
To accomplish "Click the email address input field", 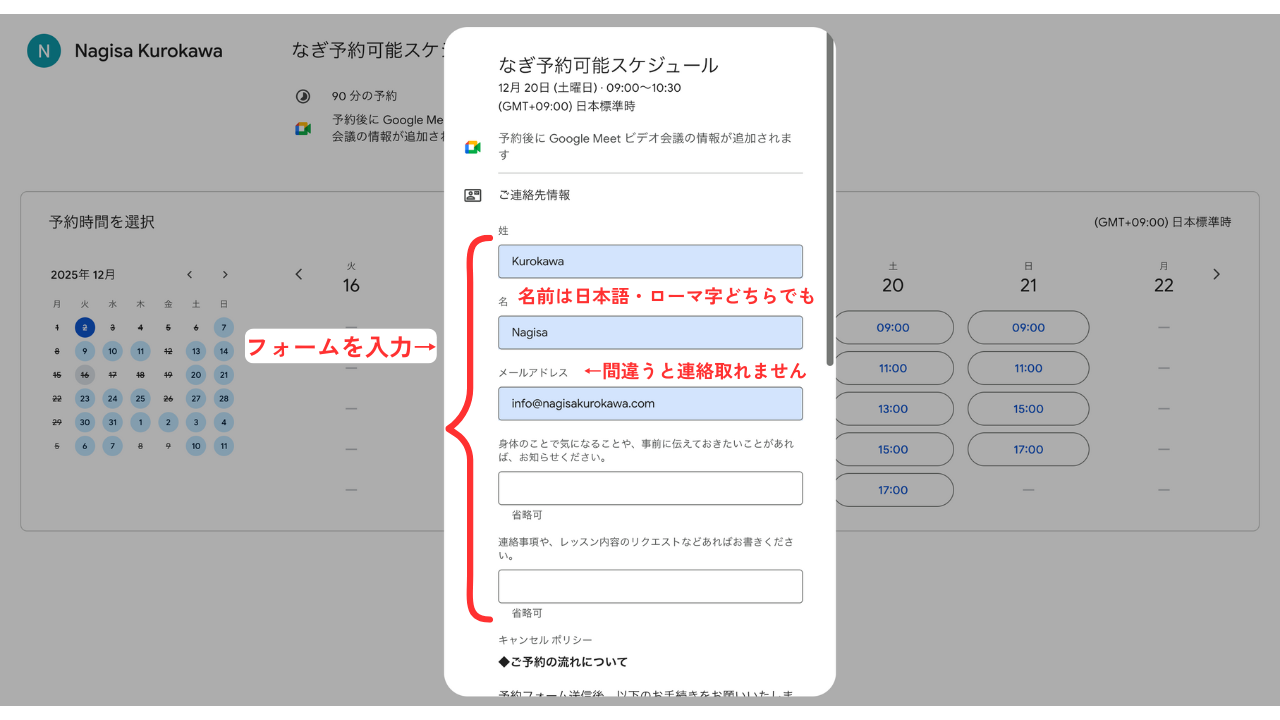I will 650,404.
